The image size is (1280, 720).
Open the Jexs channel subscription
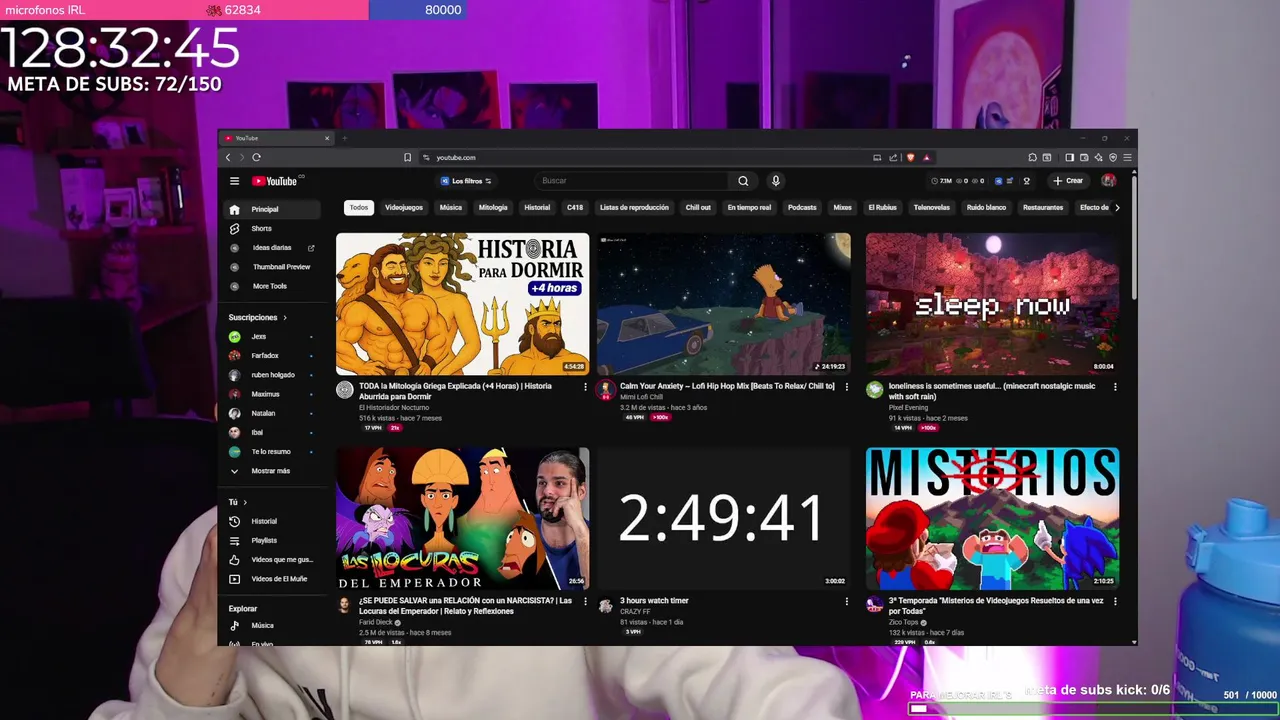273,336
